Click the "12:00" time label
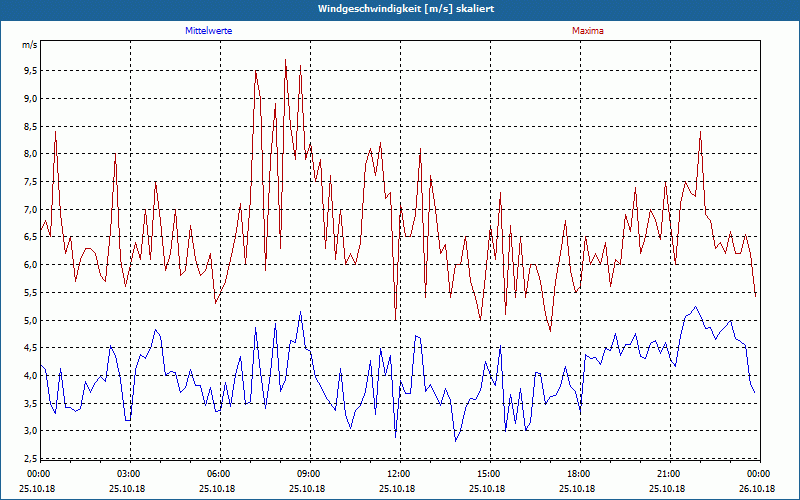 398,474
